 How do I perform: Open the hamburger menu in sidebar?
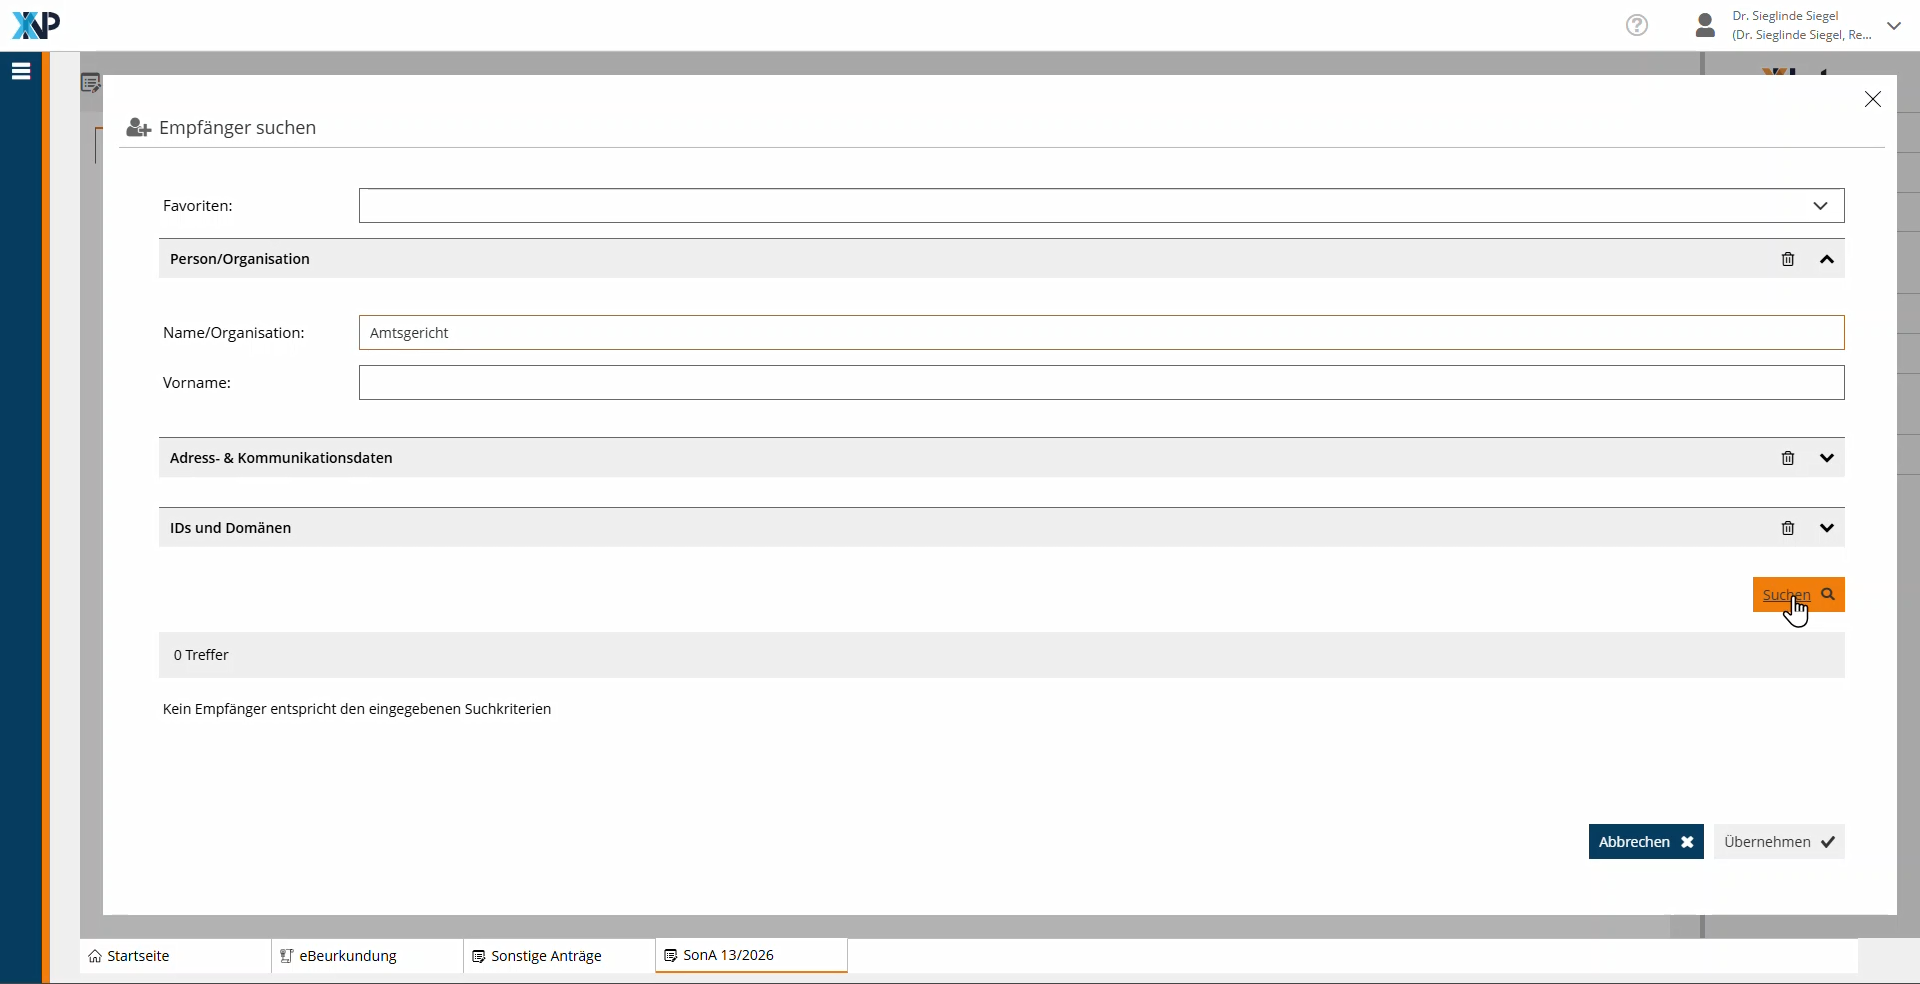pos(21,71)
